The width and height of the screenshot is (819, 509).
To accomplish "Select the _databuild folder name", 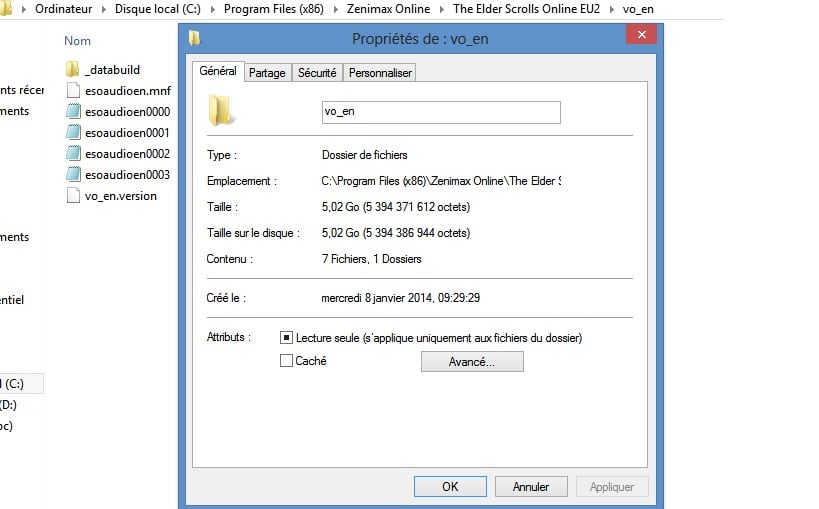I will (112, 70).
